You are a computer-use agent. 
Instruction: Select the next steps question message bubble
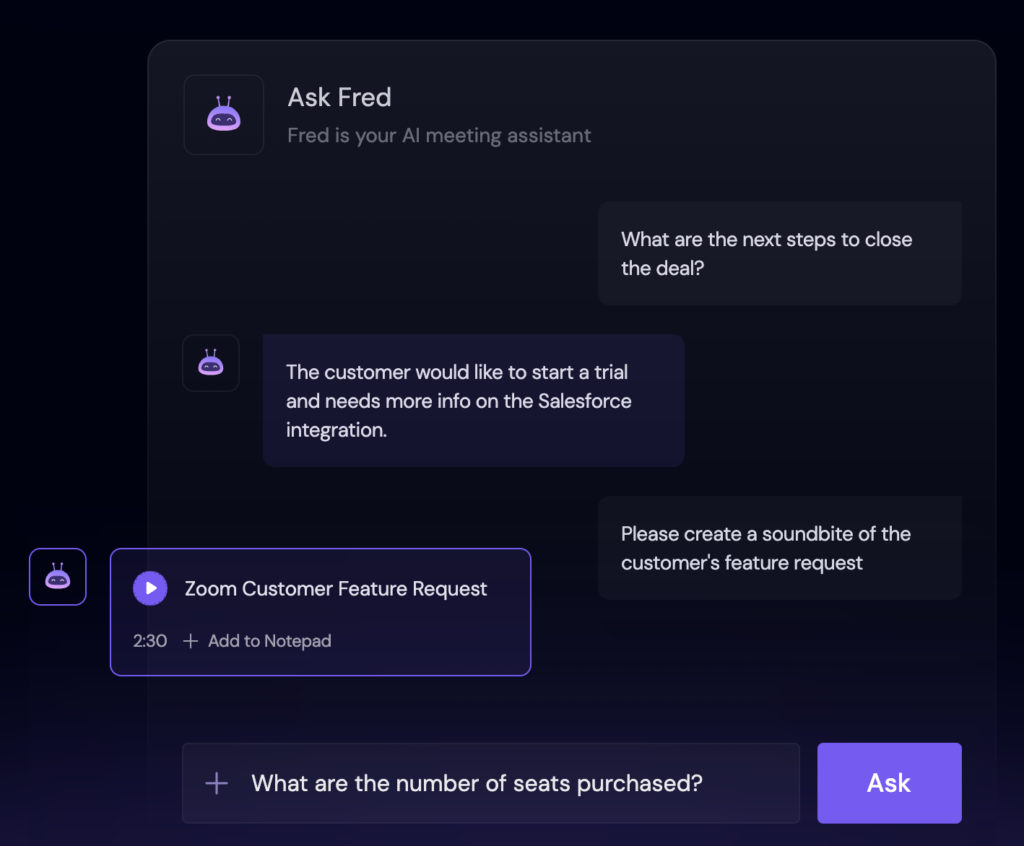[779, 253]
